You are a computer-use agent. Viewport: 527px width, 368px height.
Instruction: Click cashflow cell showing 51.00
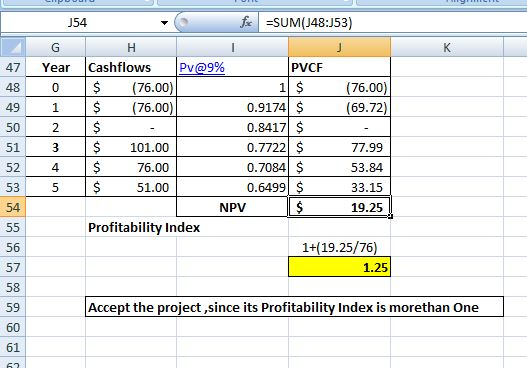(131, 187)
